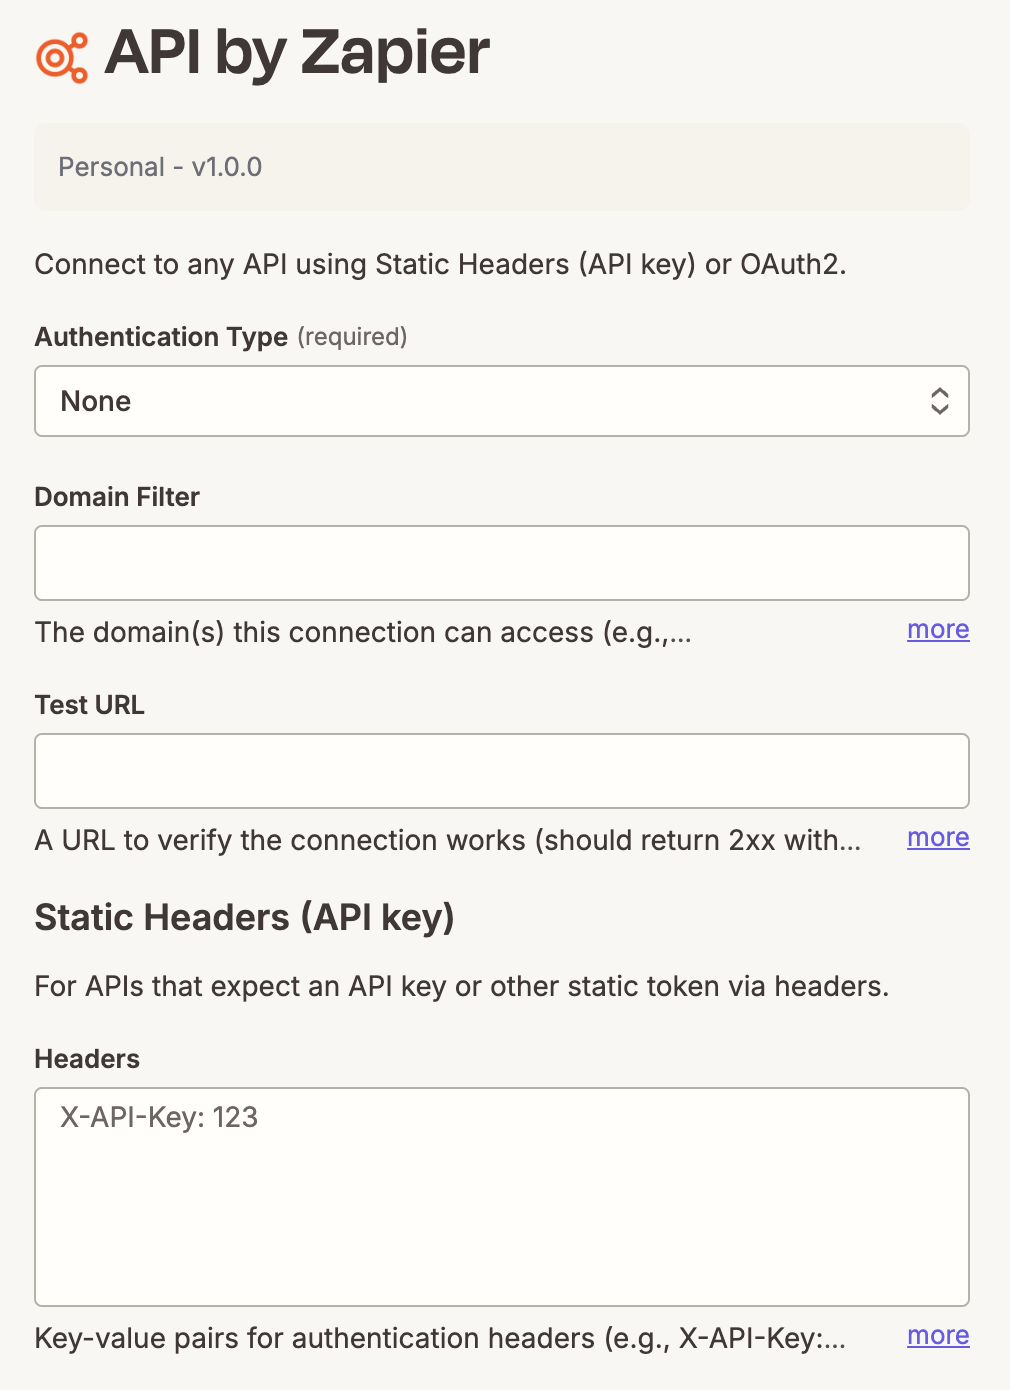
Task: Click the Static Headers (API key) heading
Action: 245,918
